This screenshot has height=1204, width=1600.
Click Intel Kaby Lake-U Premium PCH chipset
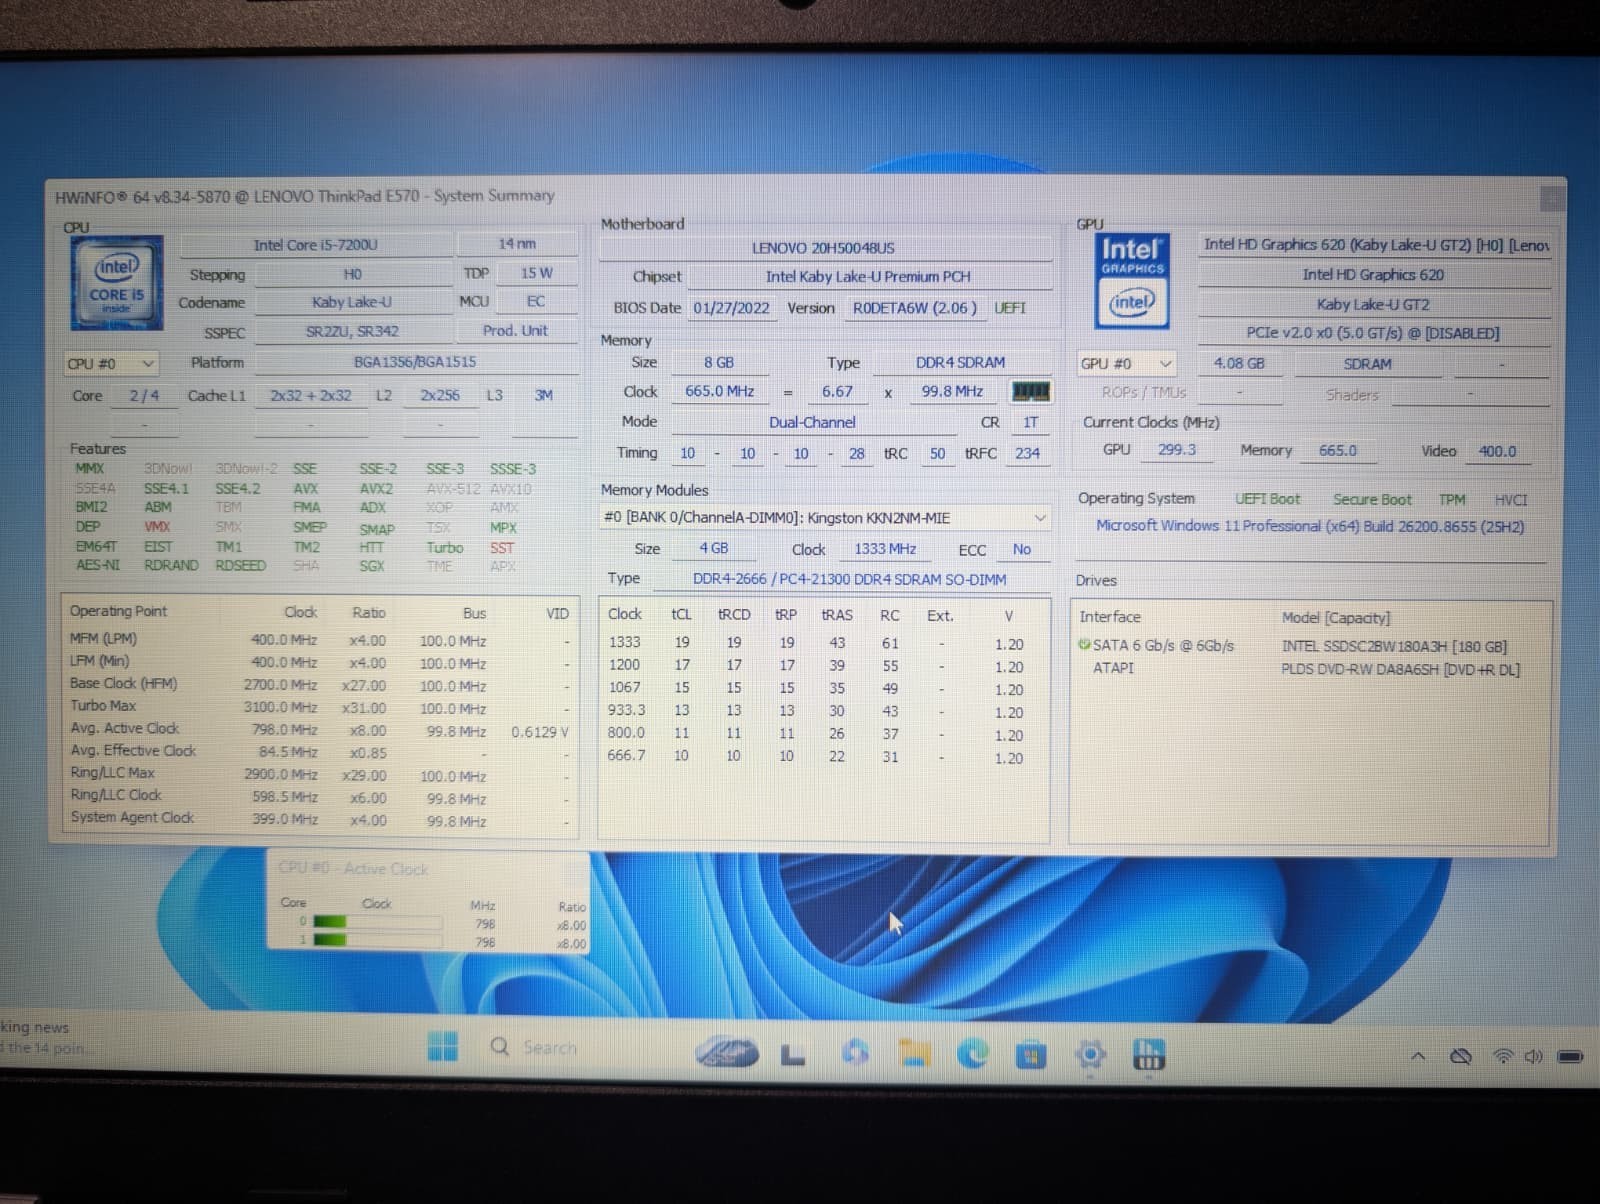(868, 277)
